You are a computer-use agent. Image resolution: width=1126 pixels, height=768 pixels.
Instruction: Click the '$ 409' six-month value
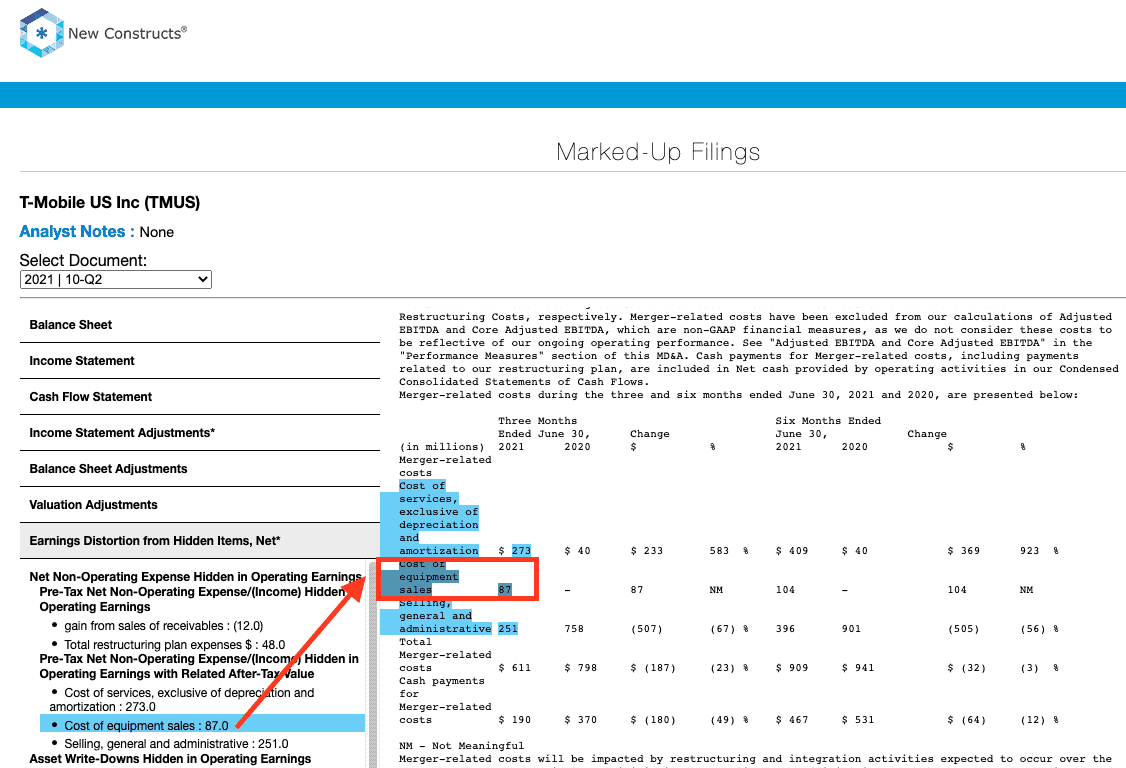(792, 551)
